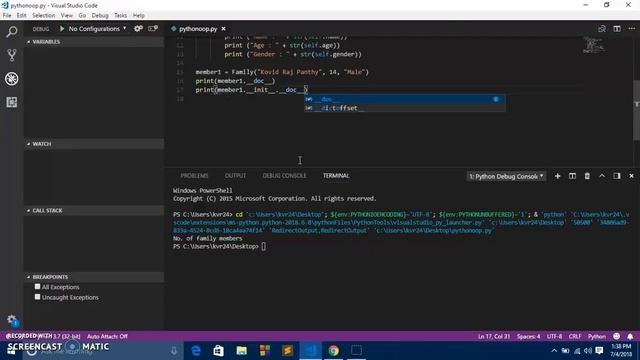Image resolution: width=640 pixels, height=360 pixels.
Task: Toggle the All Exceptions breakpoint checkbox
Action: click(x=38, y=287)
